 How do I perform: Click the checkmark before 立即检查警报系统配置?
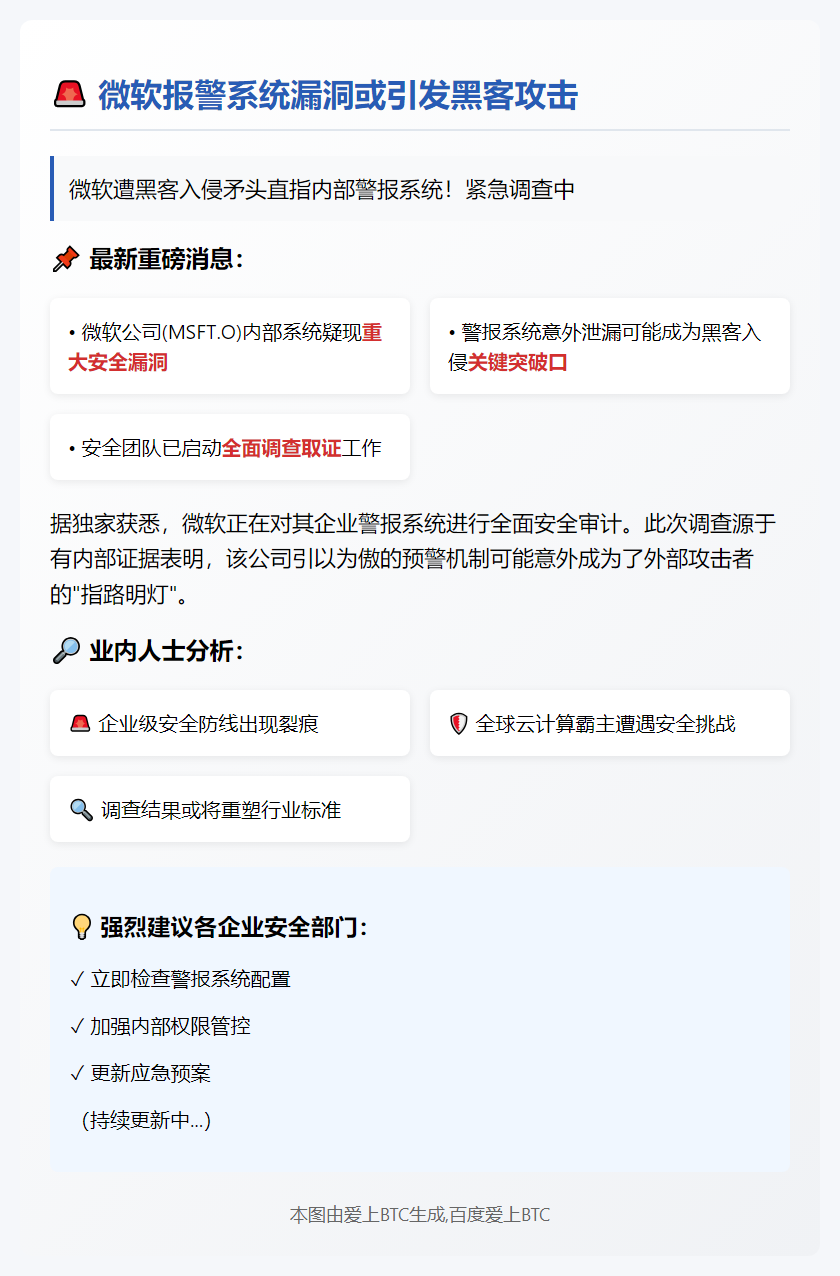click(x=77, y=979)
